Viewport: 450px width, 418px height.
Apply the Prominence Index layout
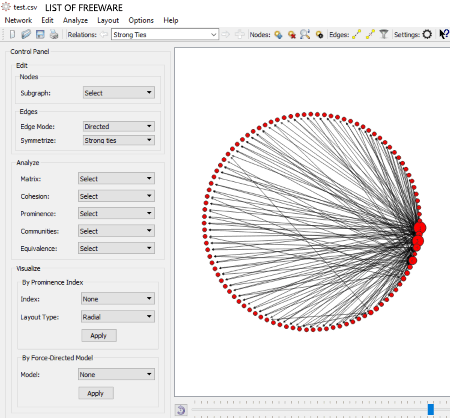click(x=99, y=336)
